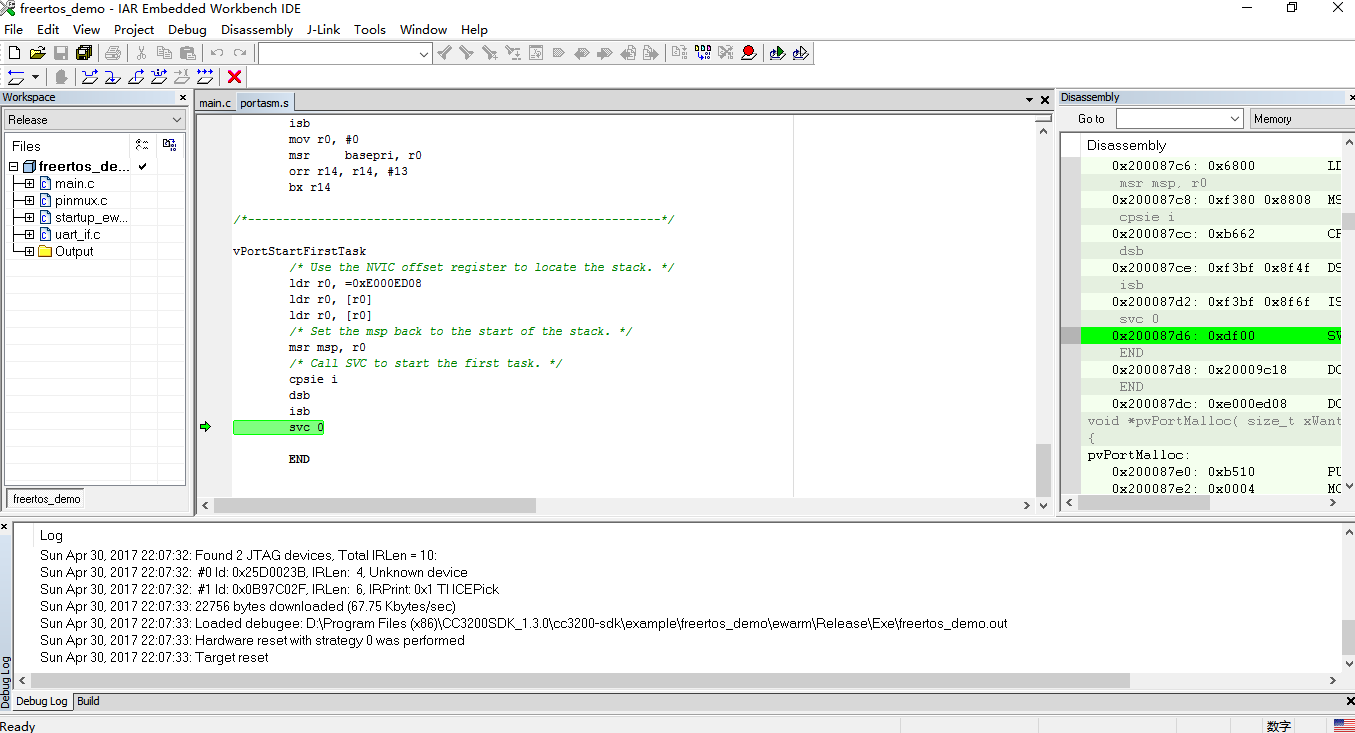
Task: Click the highlighted svc 0 line in editor
Action: tap(279, 428)
